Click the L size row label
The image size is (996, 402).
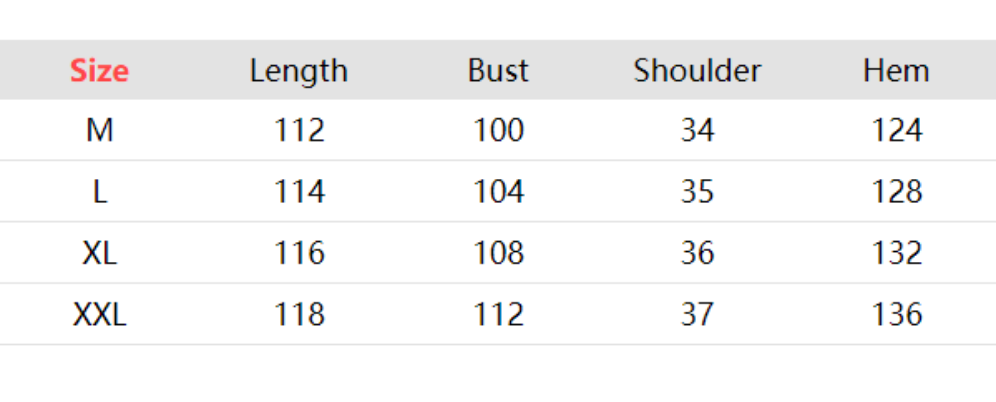[99, 192]
